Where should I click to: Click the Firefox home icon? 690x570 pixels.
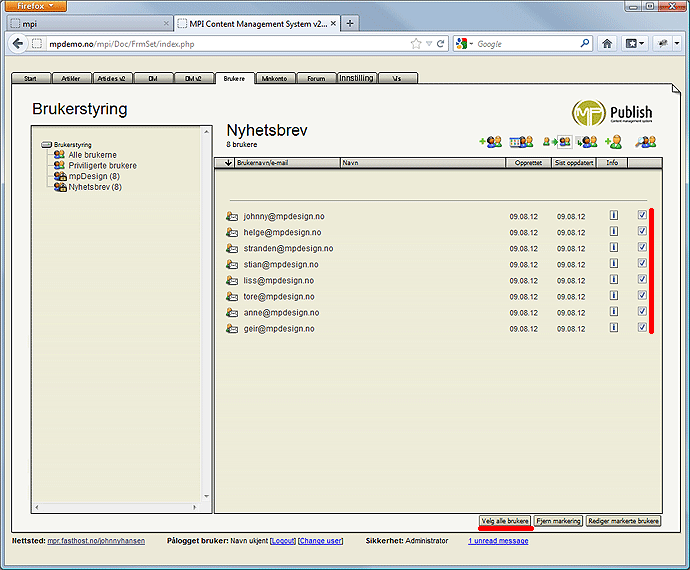coord(607,44)
